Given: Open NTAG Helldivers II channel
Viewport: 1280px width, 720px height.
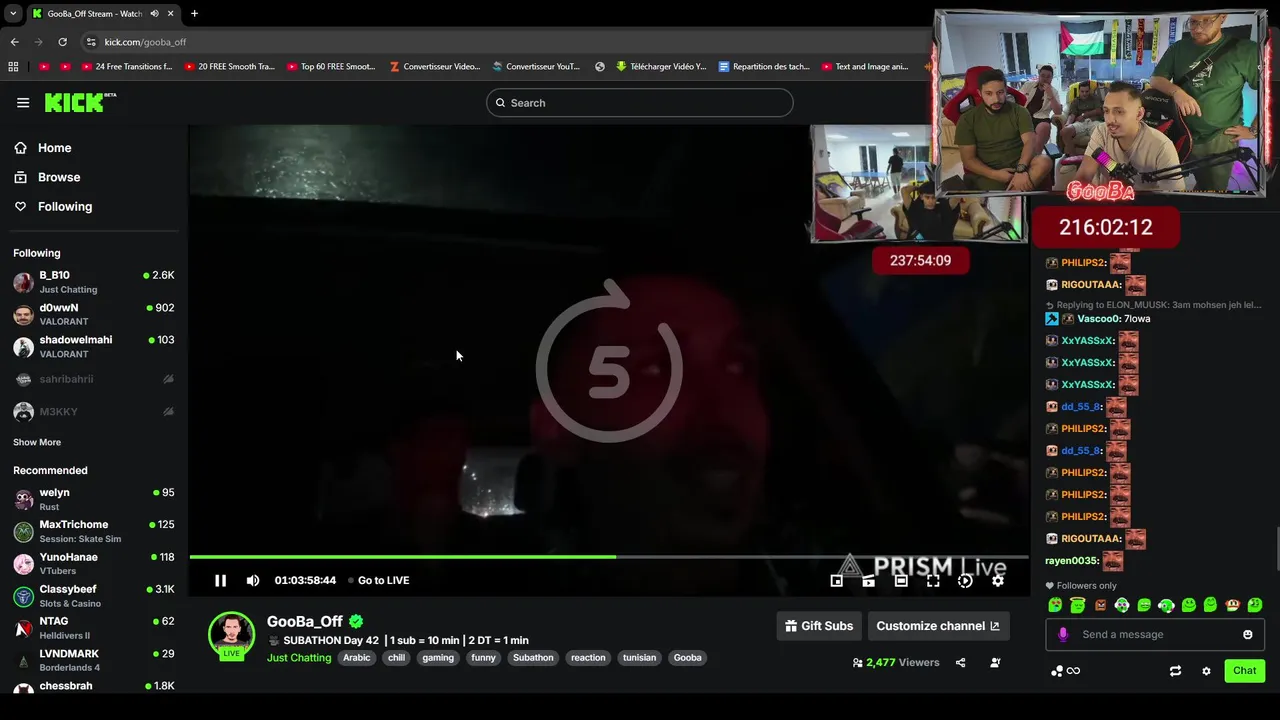Looking at the screenshot, I should (94, 628).
